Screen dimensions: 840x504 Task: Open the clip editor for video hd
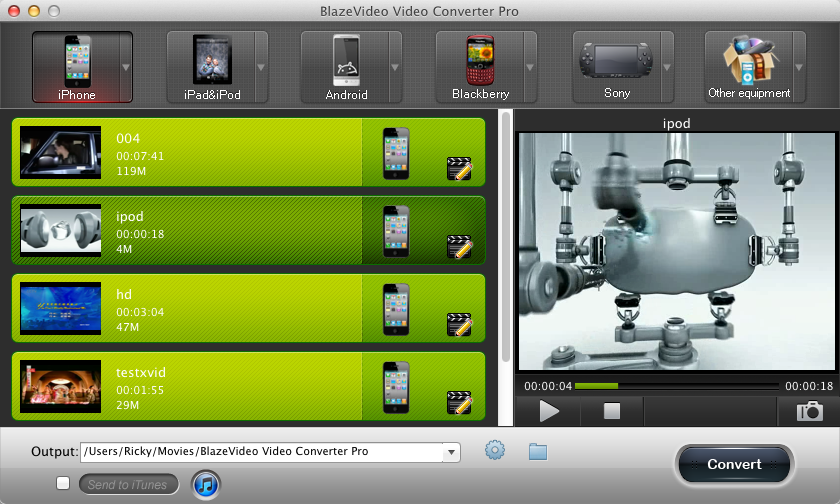[459, 325]
